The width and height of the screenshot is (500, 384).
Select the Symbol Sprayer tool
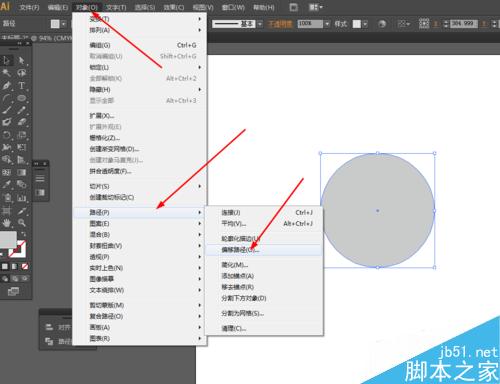coord(6,198)
